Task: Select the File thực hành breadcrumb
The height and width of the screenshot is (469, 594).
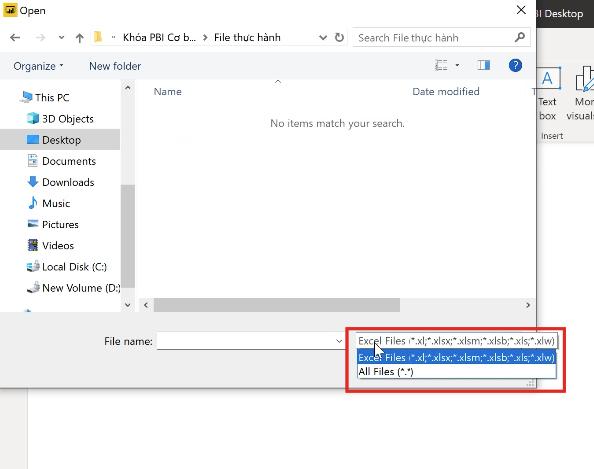Action: (247, 37)
